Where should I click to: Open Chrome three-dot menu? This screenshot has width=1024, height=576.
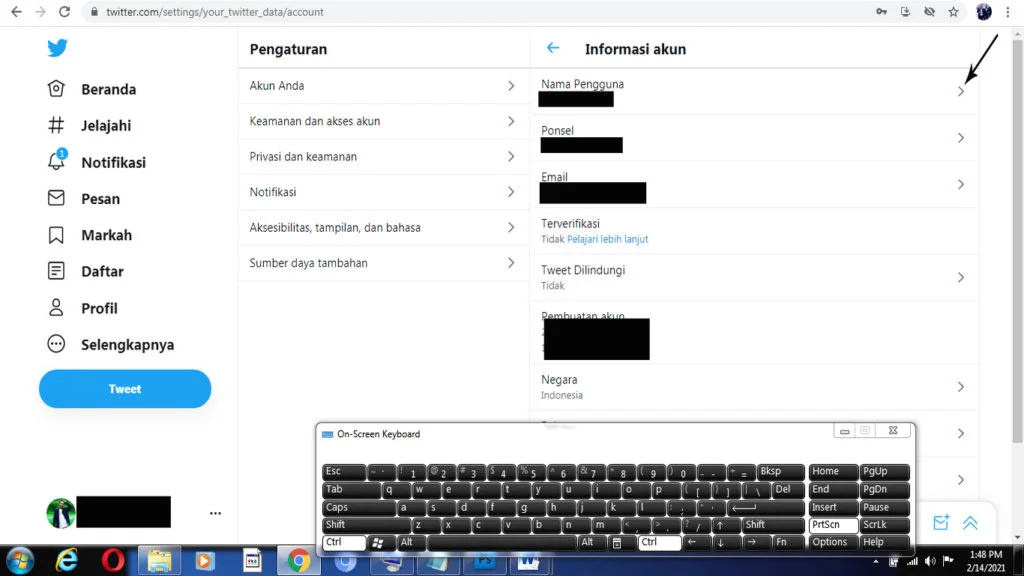[1008, 12]
